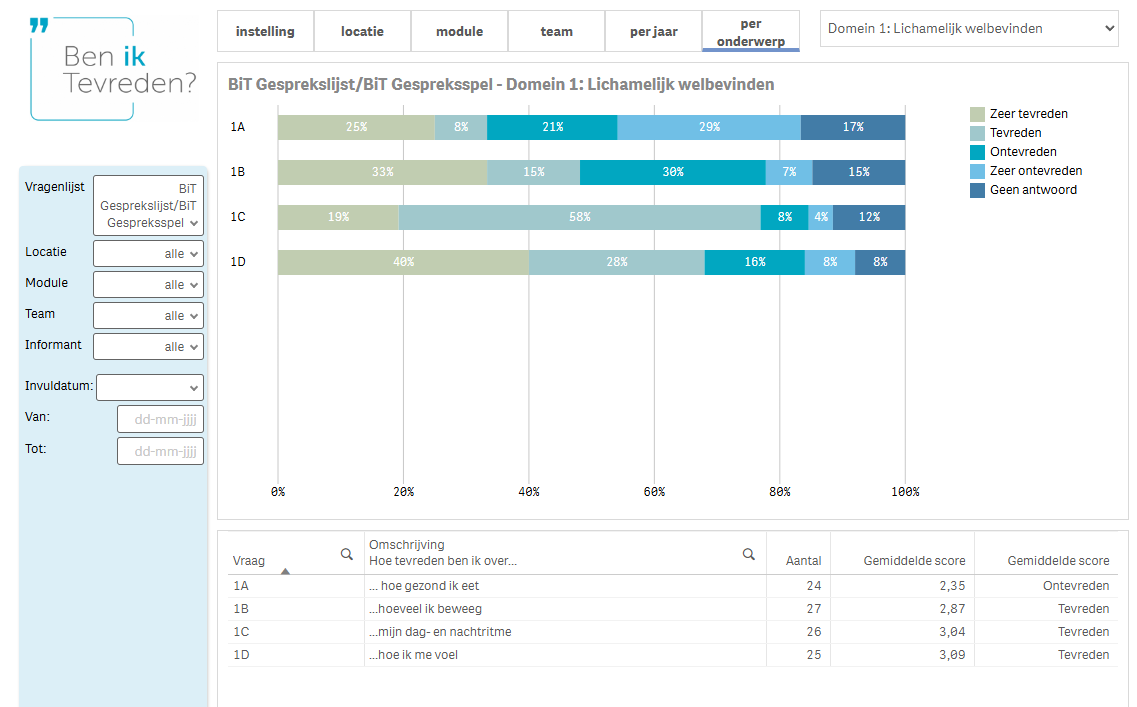Click the Tot date input field
This screenshot has height=707, width=1137.
(x=160, y=451)
